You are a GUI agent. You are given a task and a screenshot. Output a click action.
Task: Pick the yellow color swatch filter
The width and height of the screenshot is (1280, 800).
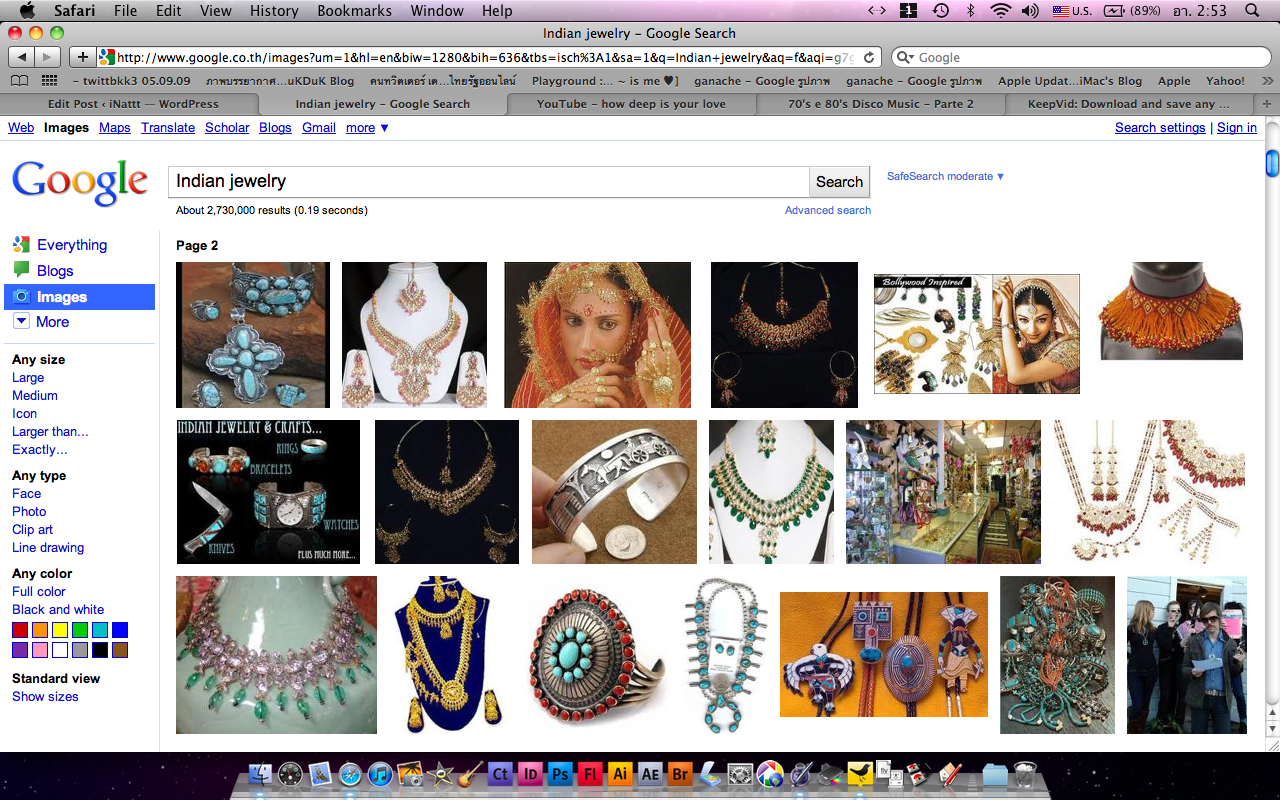(x=60, y=630)
